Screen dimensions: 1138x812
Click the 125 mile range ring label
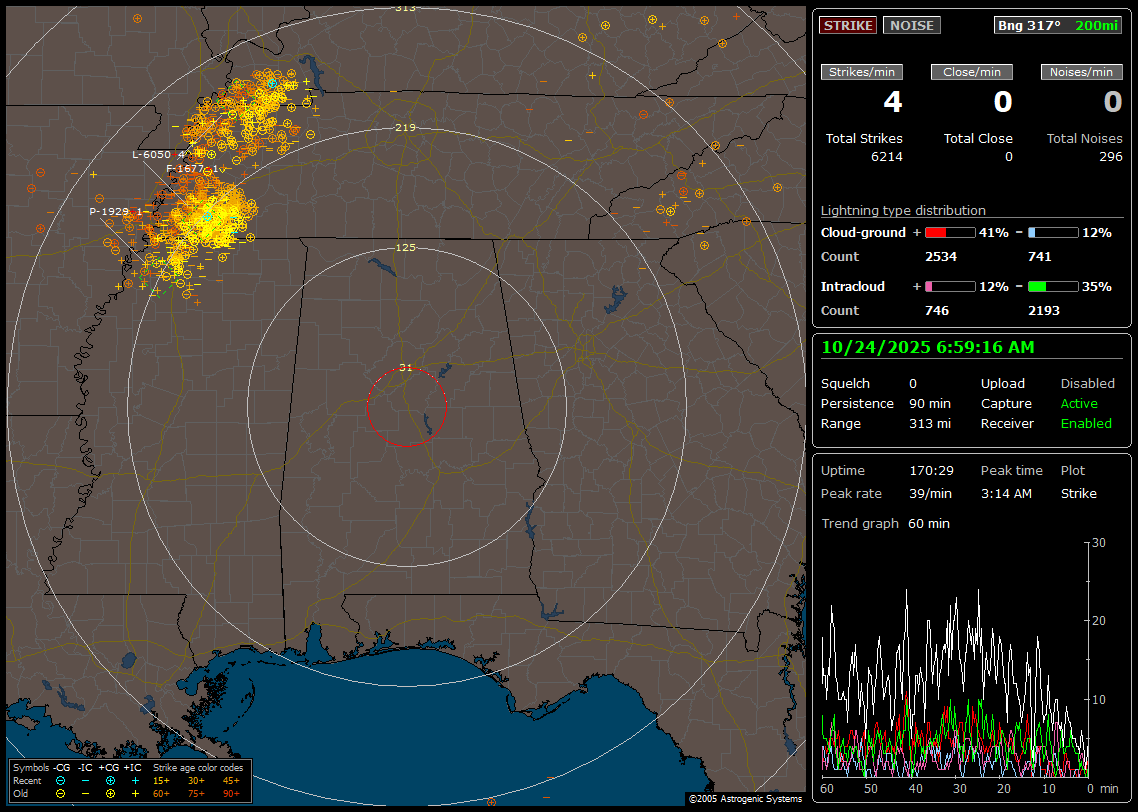point(405,247)
